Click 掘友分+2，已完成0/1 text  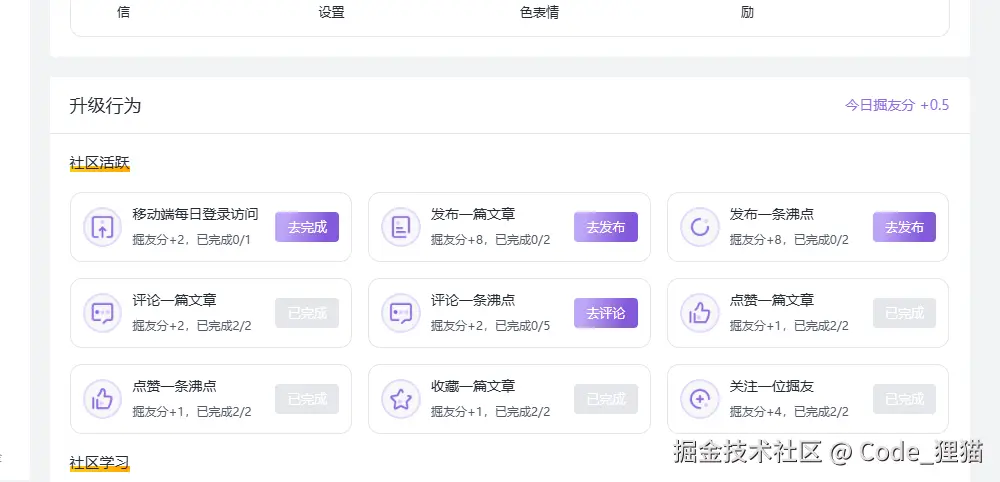tap(192, 240)
